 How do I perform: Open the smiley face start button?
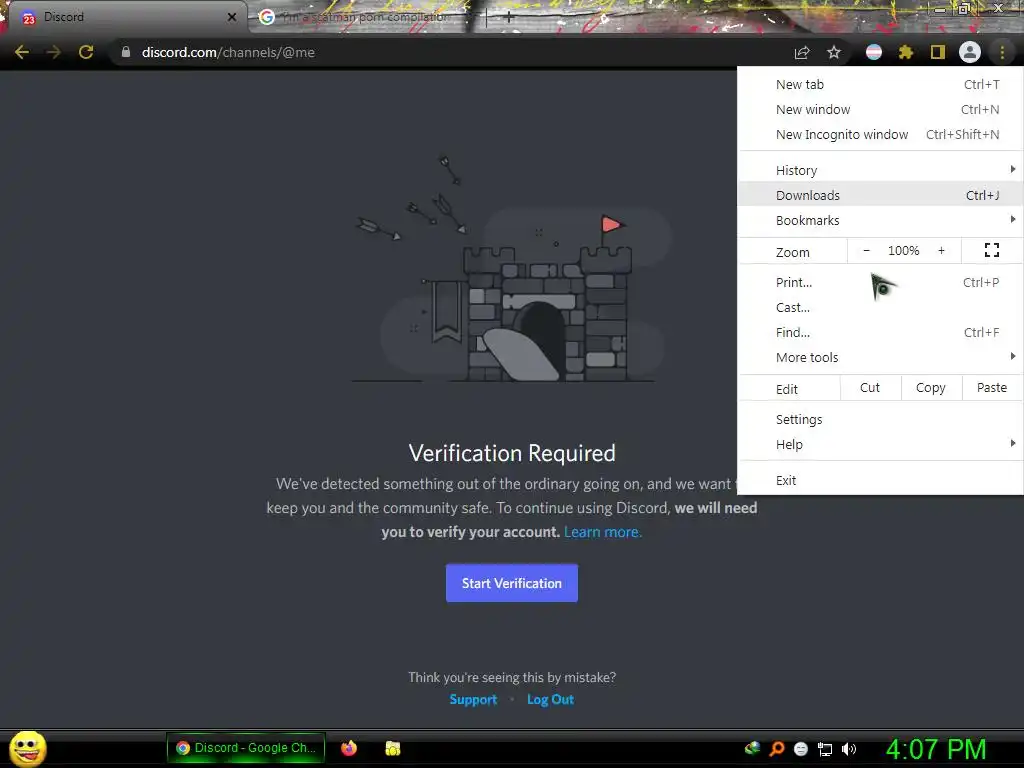click(27, 748)
